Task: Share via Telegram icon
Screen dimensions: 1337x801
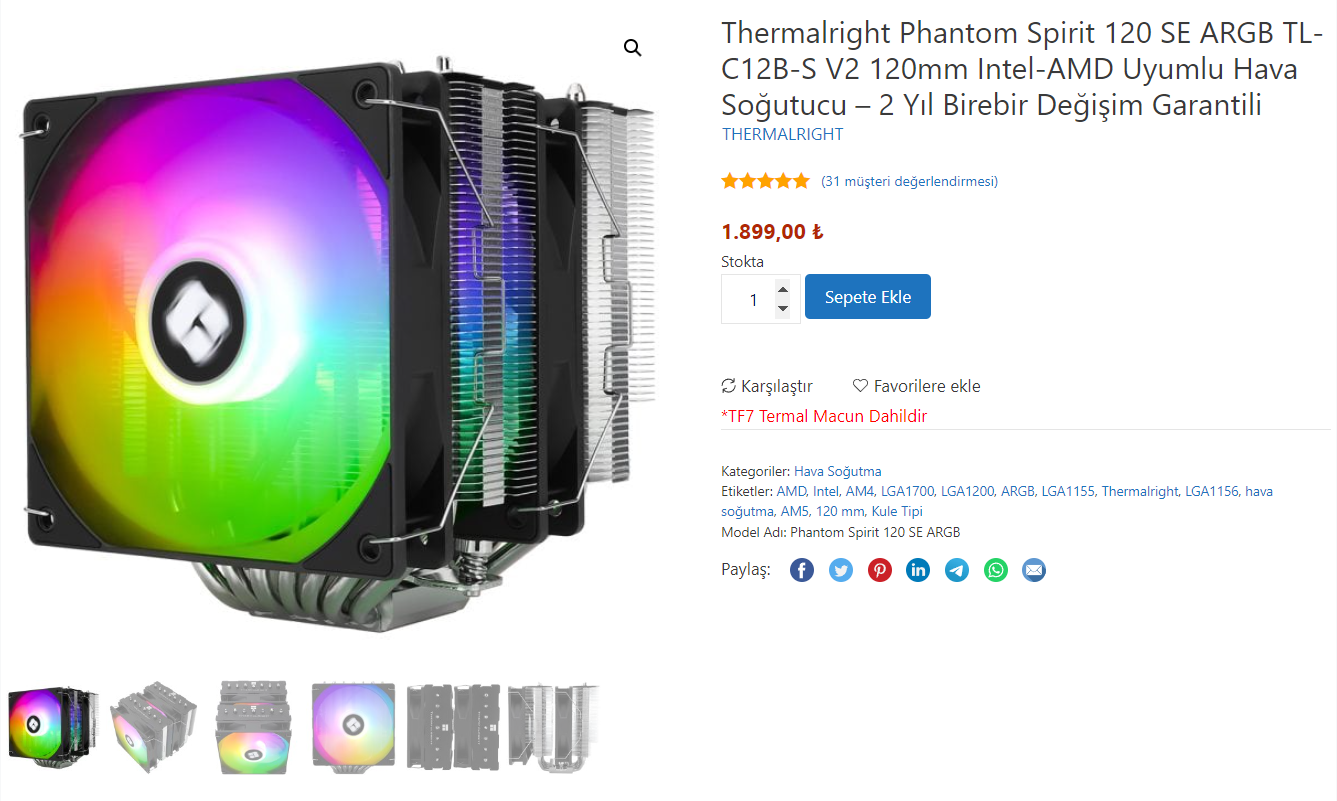Action: point(957,570)
